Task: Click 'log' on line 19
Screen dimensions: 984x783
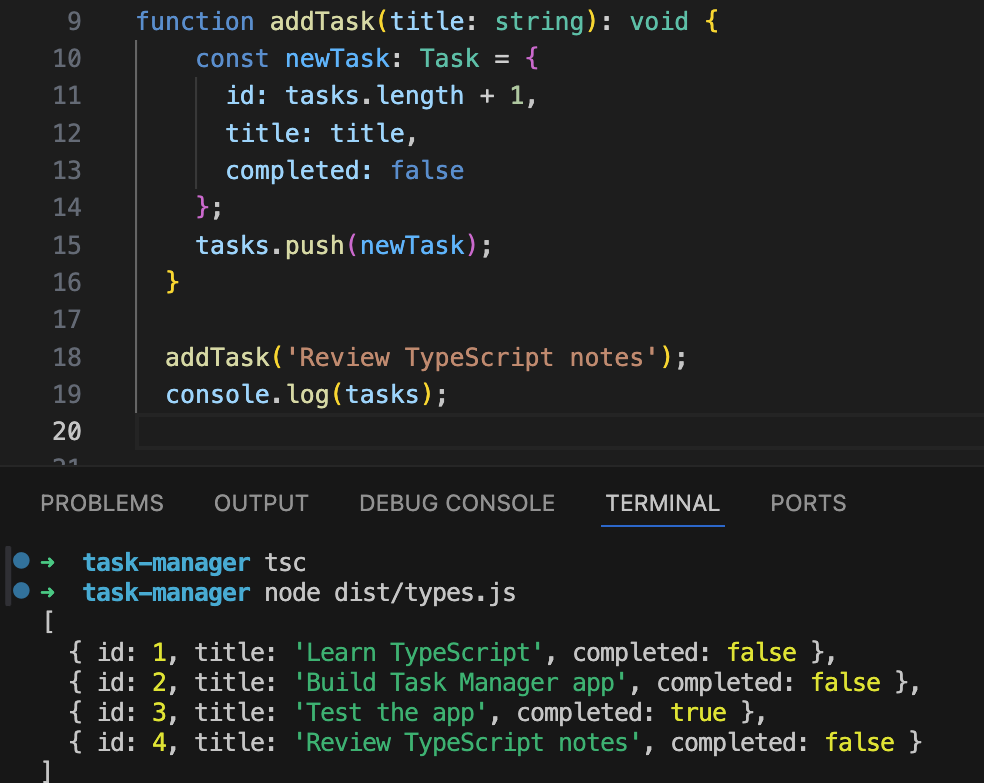Action: point(308,395)
